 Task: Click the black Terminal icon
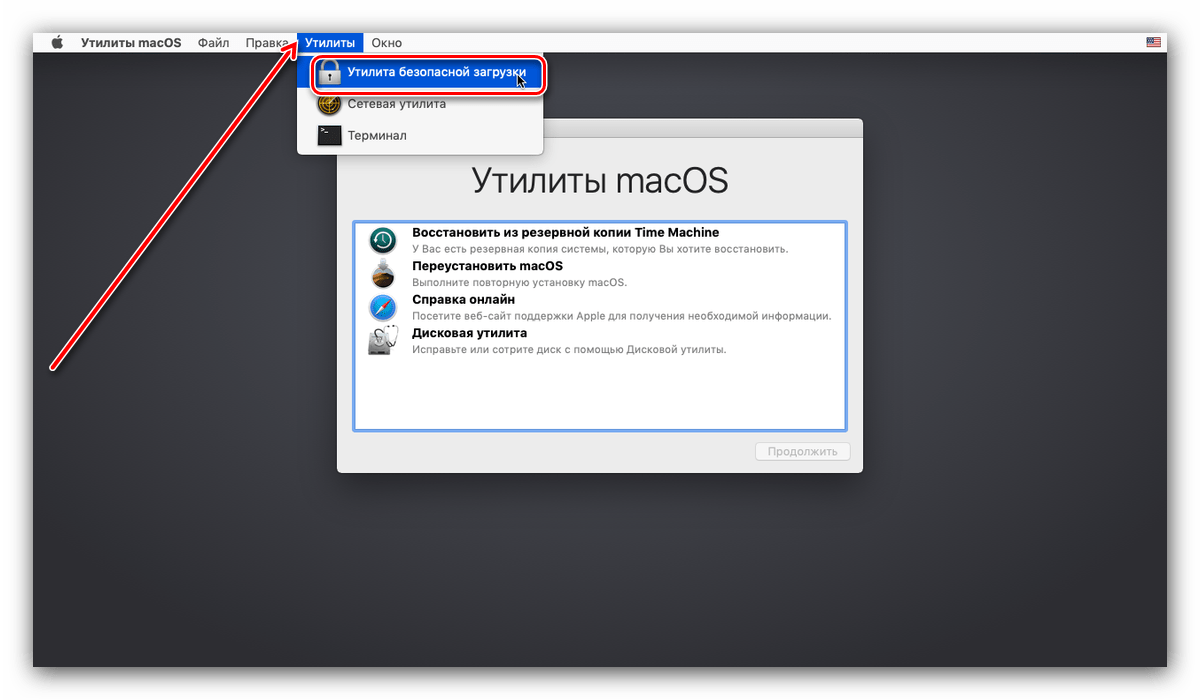coord(329,135)
